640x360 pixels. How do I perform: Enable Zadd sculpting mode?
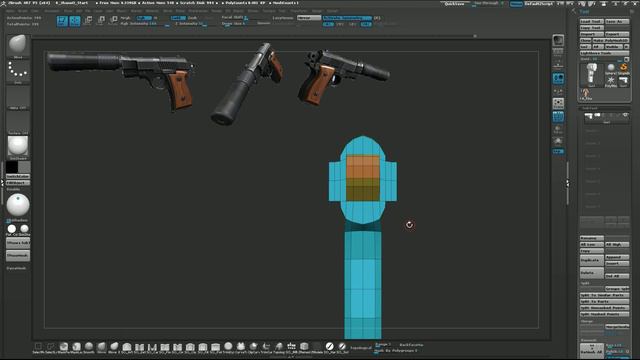coord(178,18)
